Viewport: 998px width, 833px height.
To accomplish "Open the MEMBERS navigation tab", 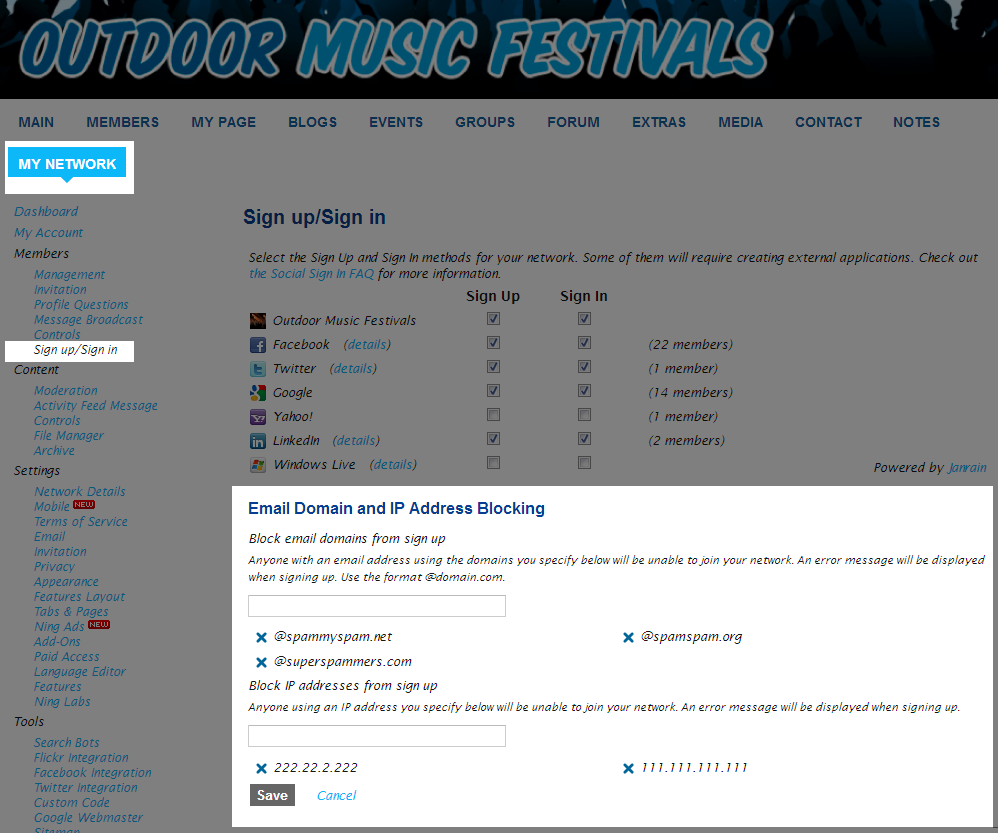I will click(123, 122).
